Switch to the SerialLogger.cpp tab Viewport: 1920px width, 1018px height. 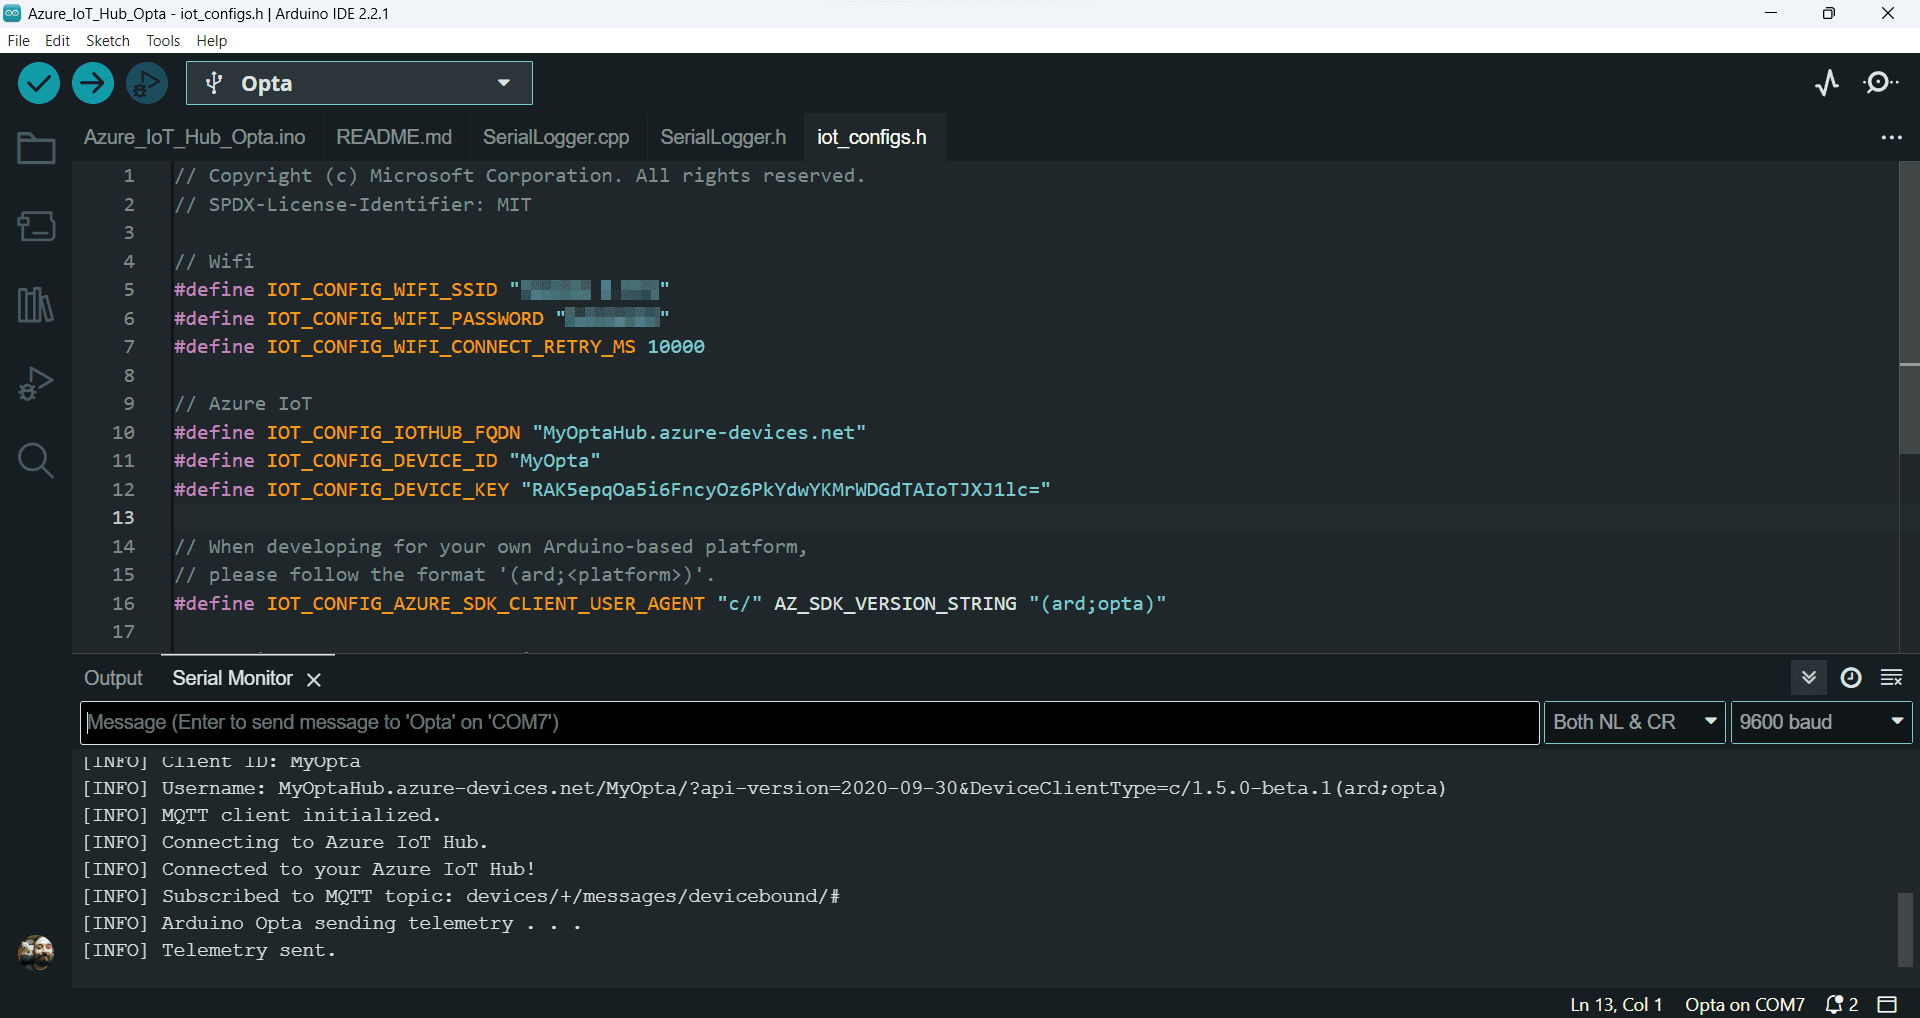[x=556, y=137]
